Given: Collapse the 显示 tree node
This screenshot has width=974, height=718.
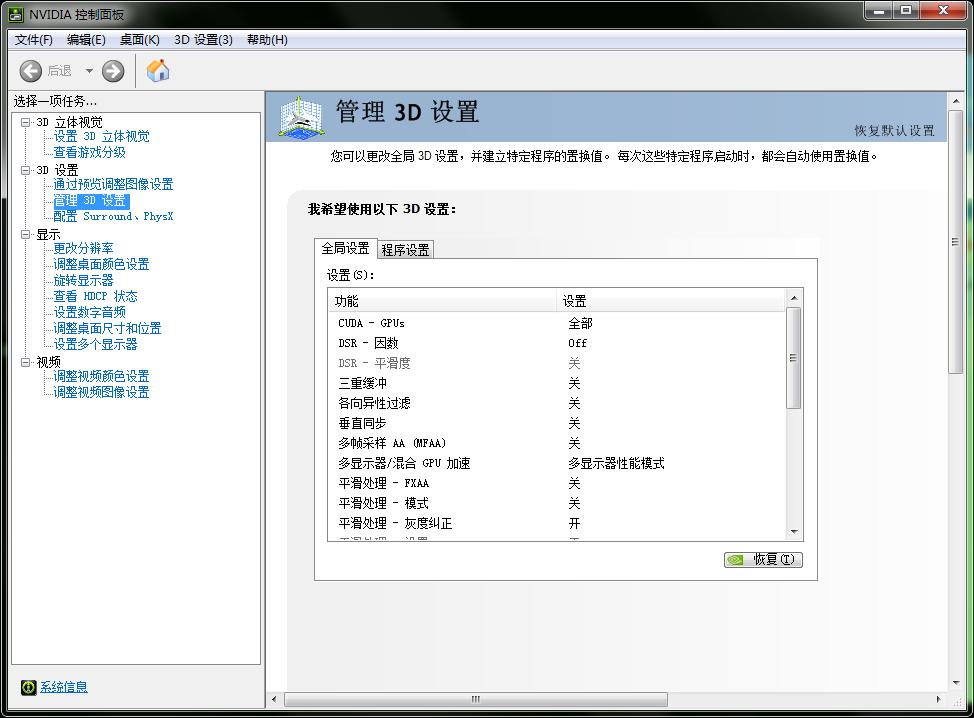Looking at the screenshot, I should pos(26,234).
